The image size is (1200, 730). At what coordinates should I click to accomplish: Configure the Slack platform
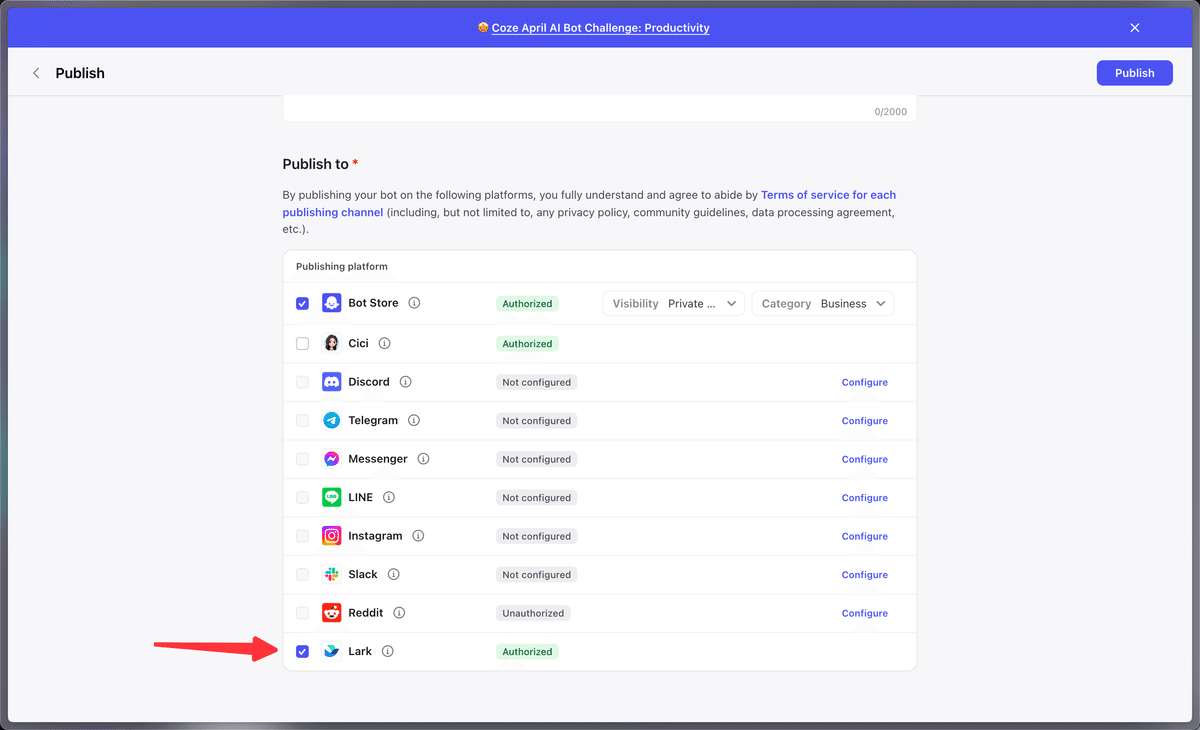pos(865,575)
